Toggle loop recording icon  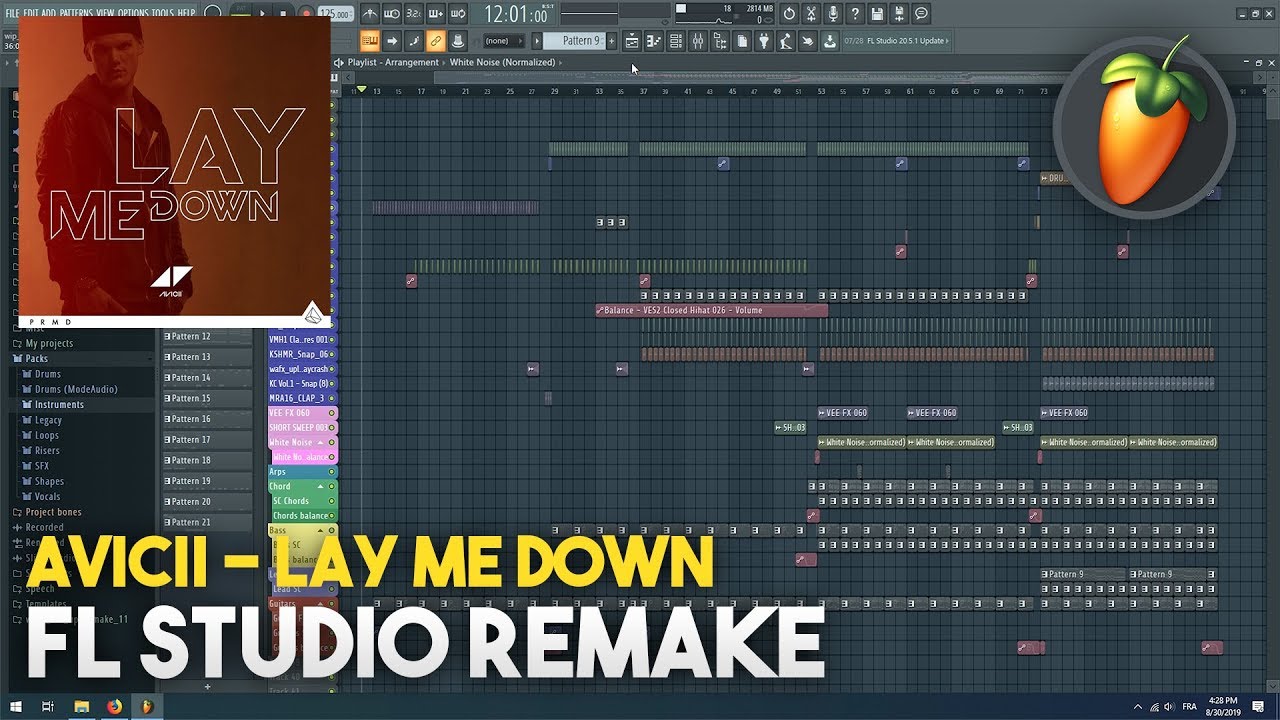458,14
